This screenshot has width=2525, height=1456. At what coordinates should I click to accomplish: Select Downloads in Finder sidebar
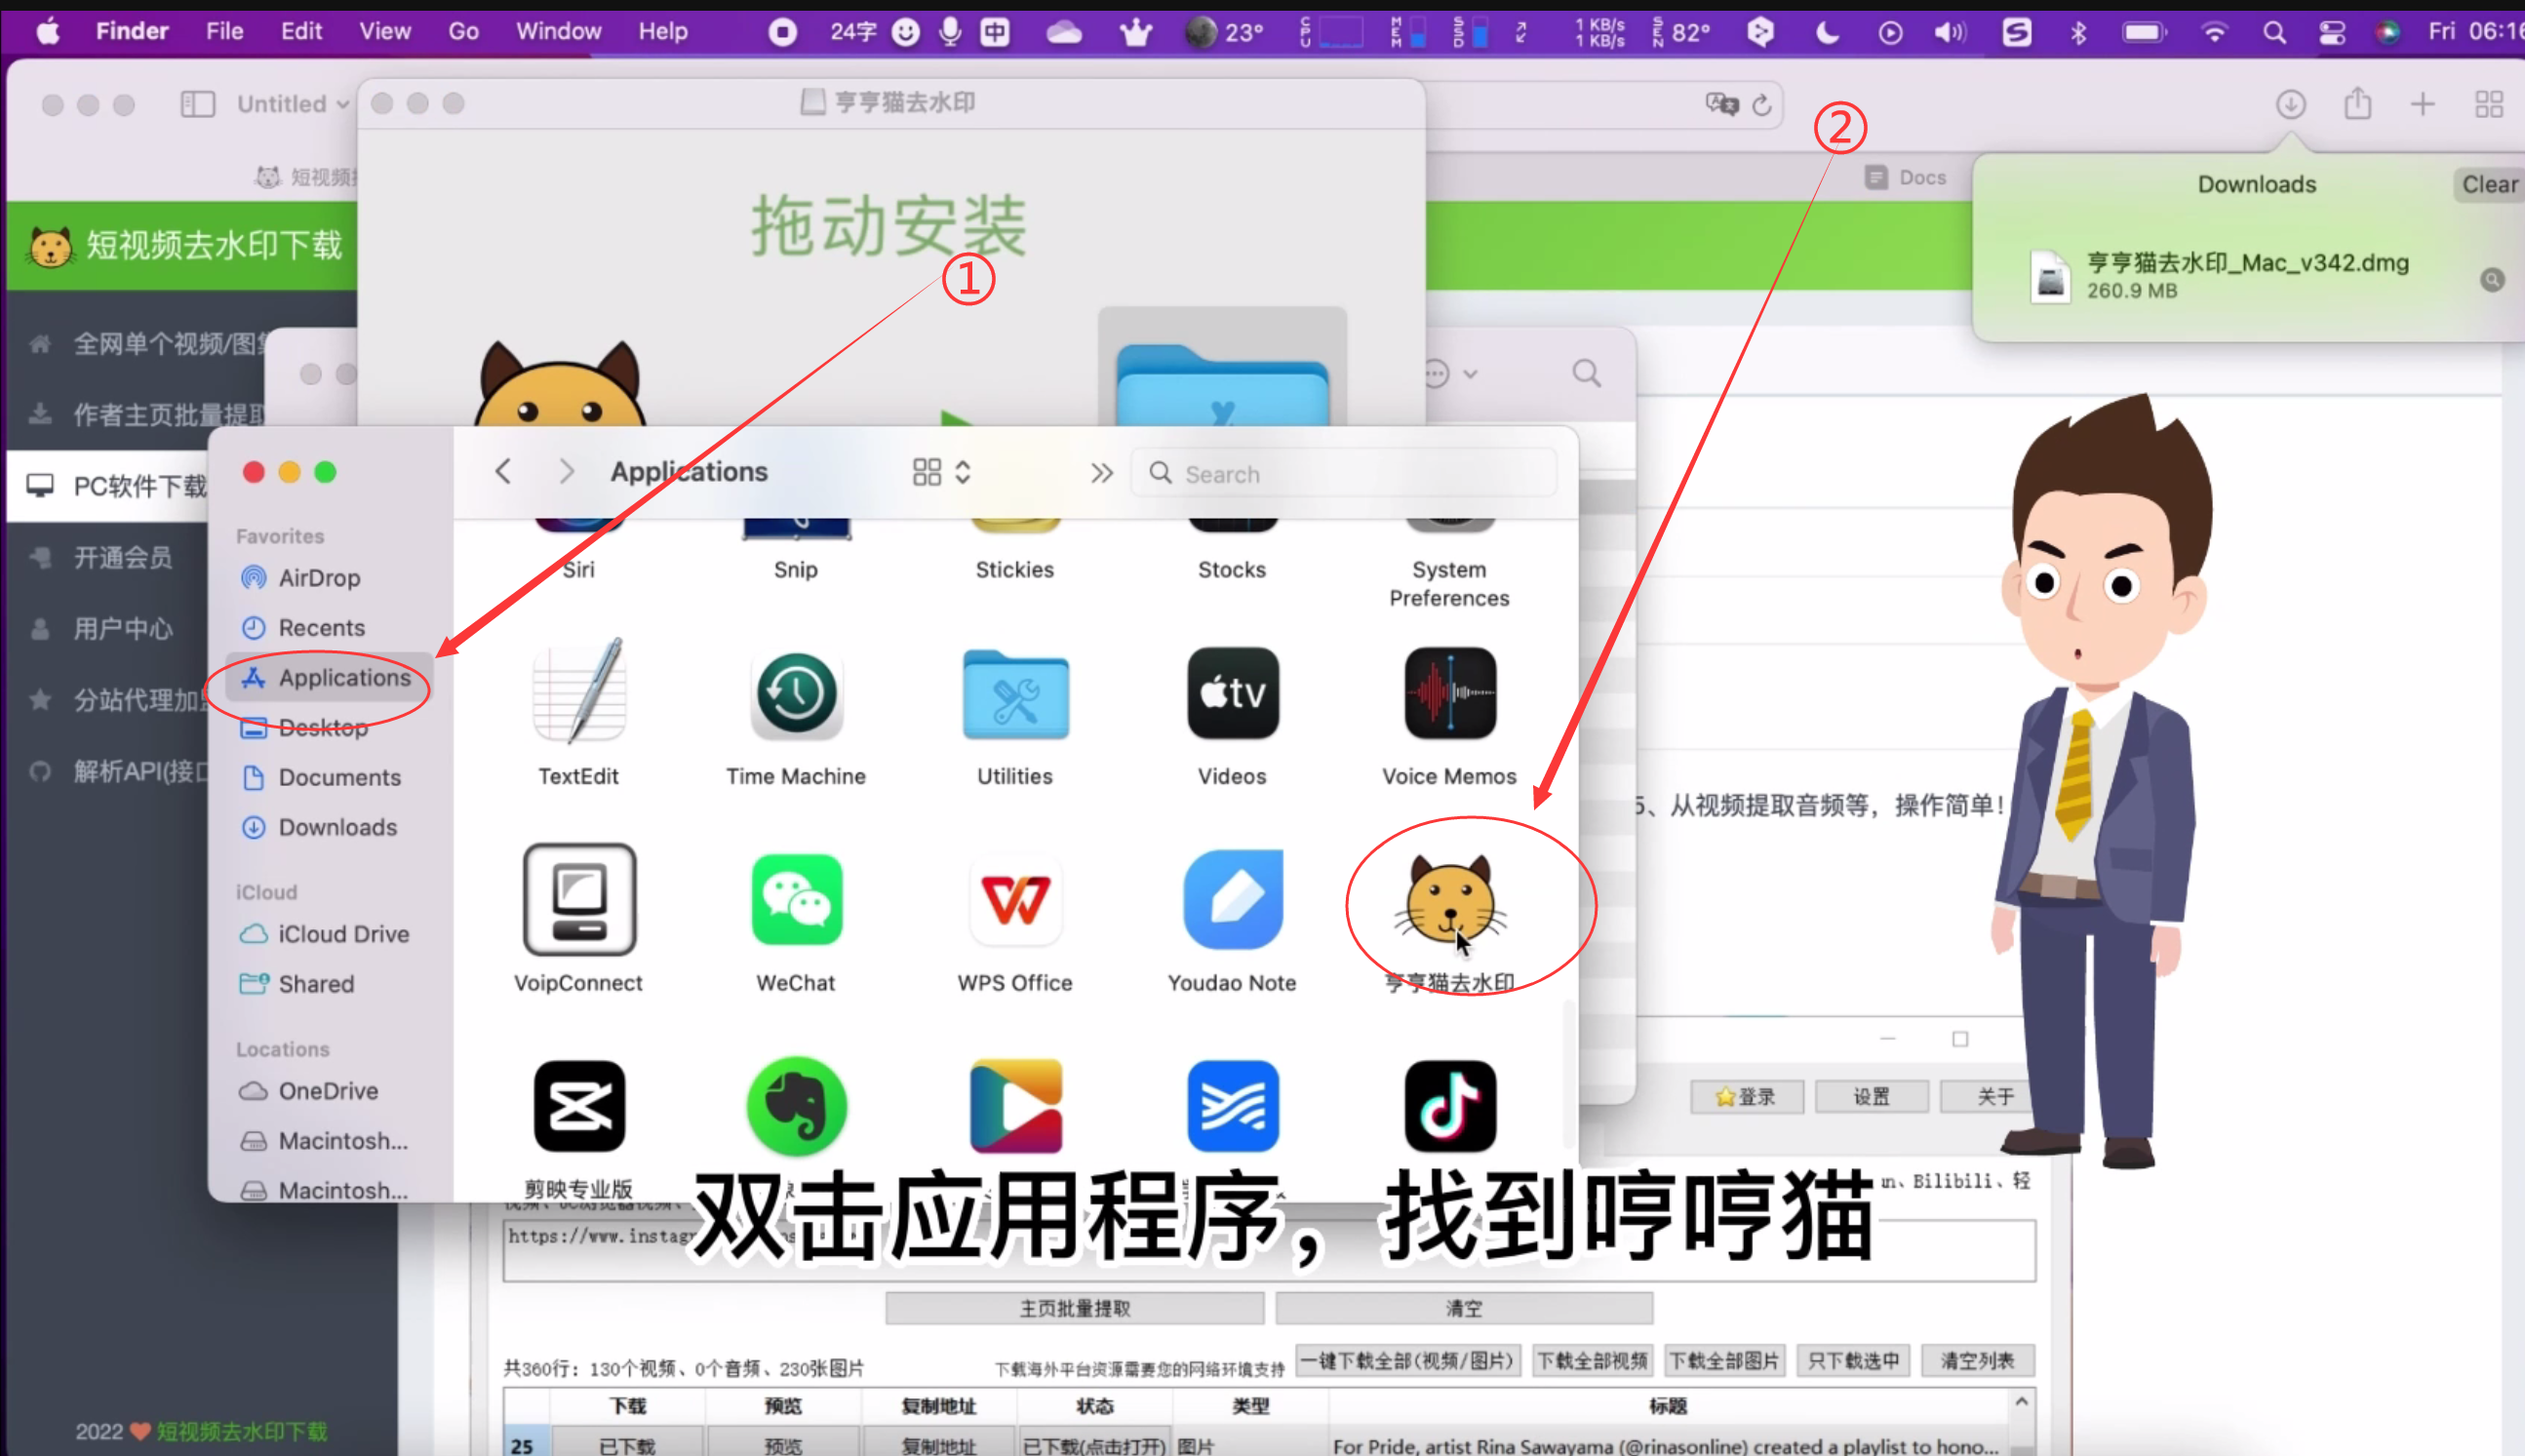click(337, 827)
